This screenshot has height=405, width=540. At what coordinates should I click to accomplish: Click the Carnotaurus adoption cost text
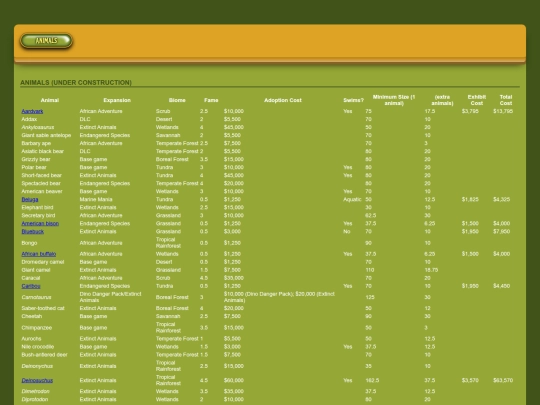pyautogui.click(x=279, y=297)
